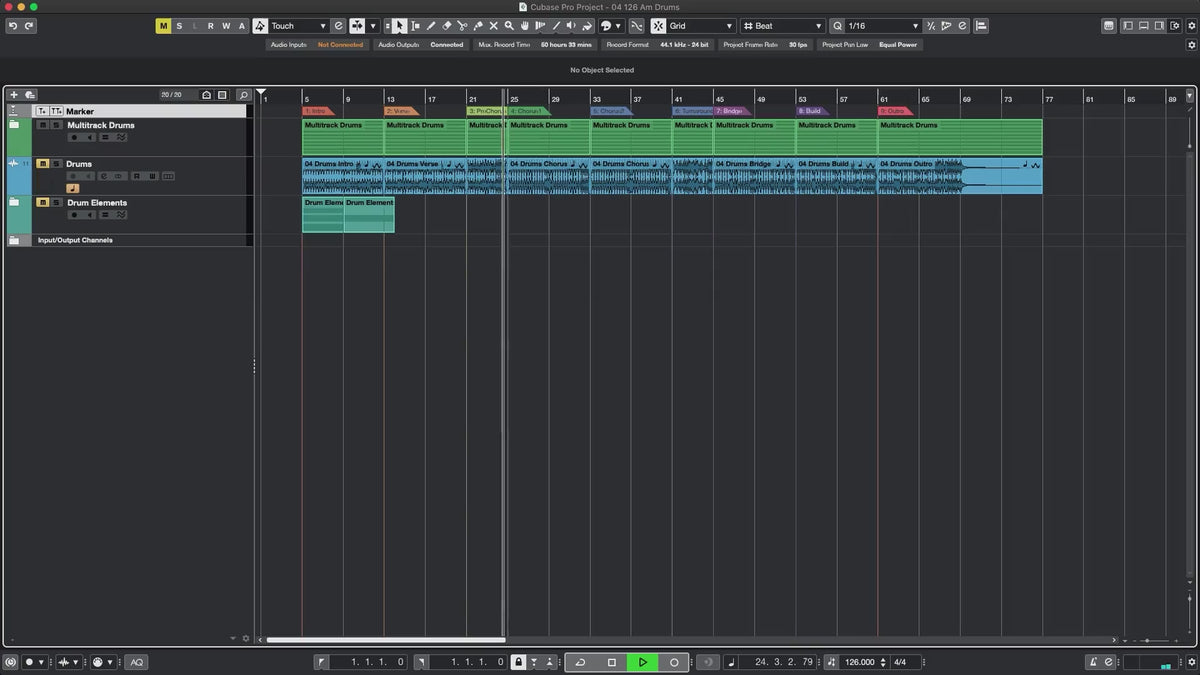Open the Touch automation mode dropdown

[x=298, y=26]
